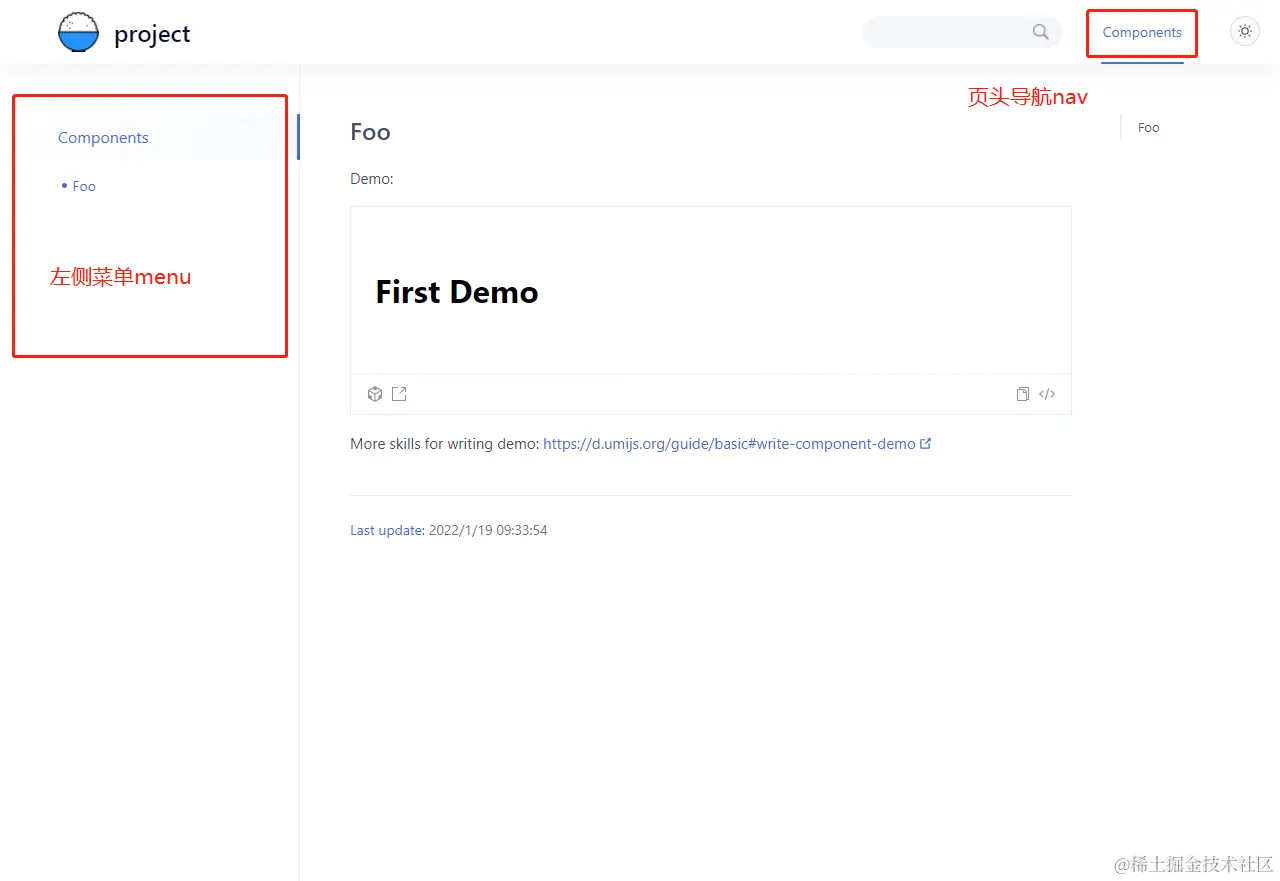The height and width of the screenshot is (881, 1280).
Task: Select Components in the left menu
Action: point(103,138)
